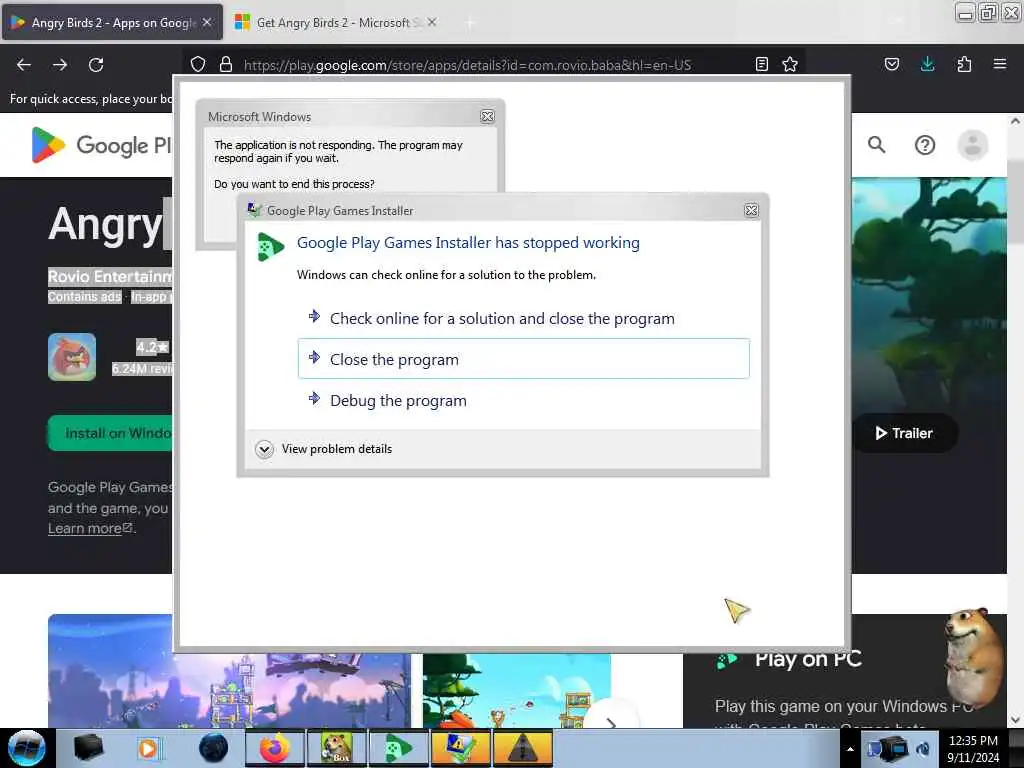Viewport: 1024px width, 768px height.
Task: Expand View problem details
Action: point(325,449)
